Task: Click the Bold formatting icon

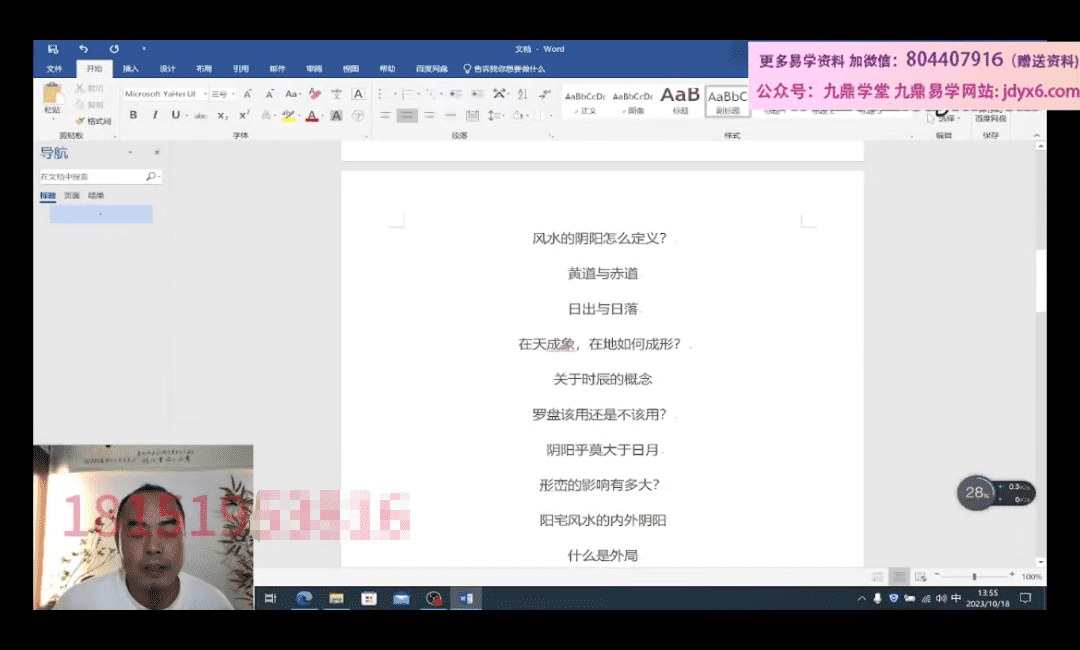Action: (133, 115)
